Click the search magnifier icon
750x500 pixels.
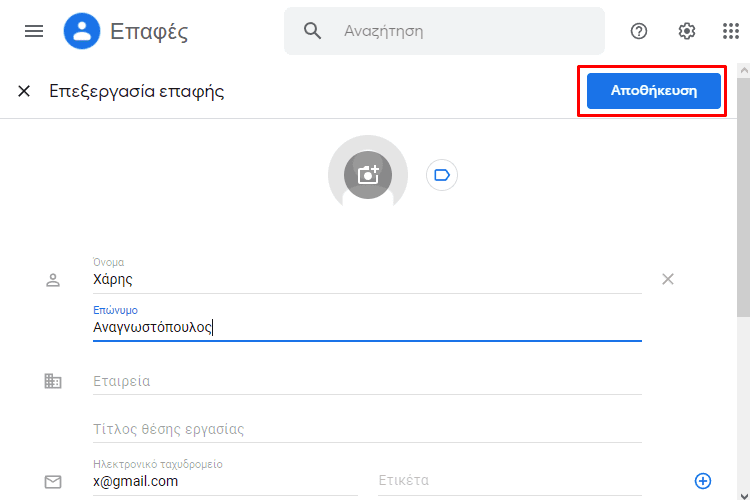312,31
